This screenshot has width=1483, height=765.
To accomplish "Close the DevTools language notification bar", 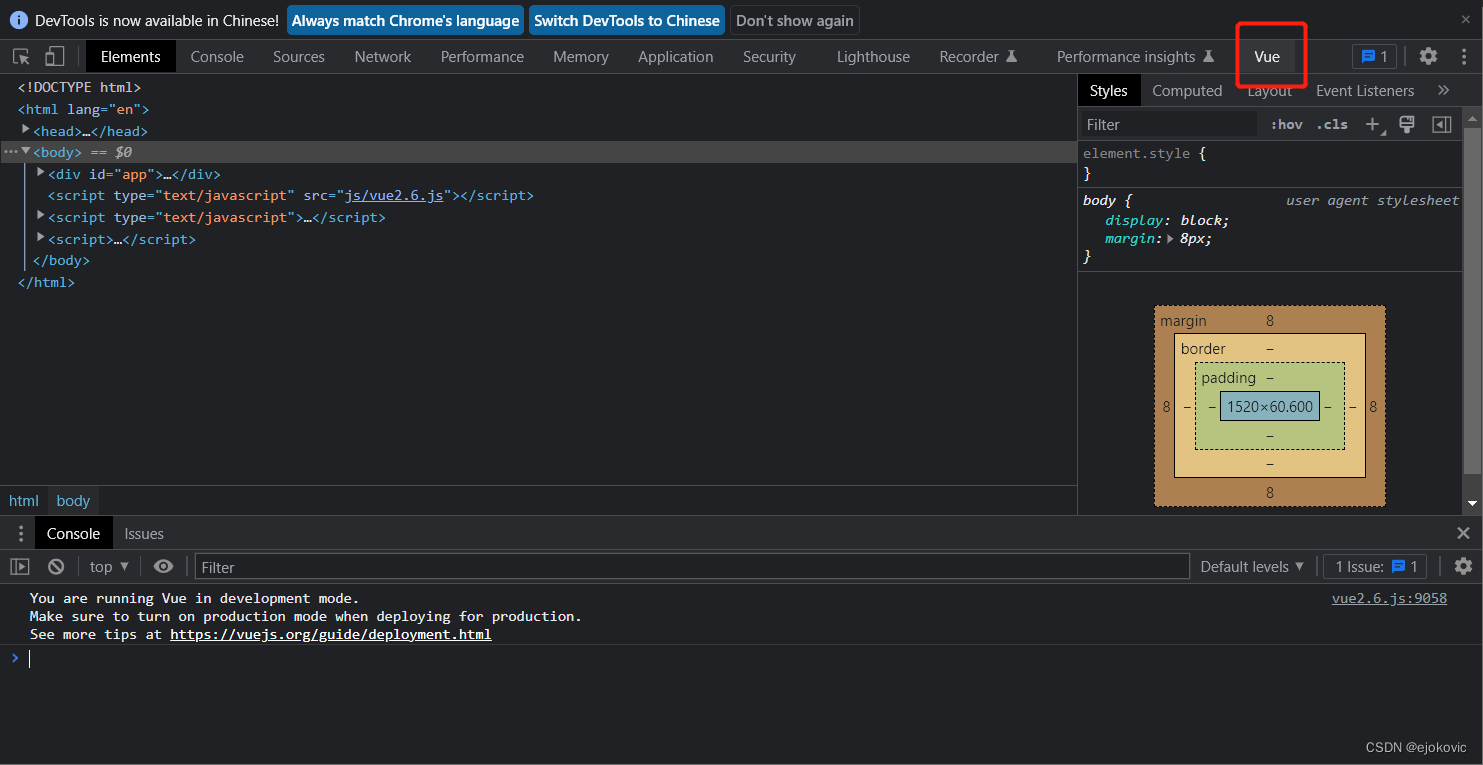I will coord(1466,19).
